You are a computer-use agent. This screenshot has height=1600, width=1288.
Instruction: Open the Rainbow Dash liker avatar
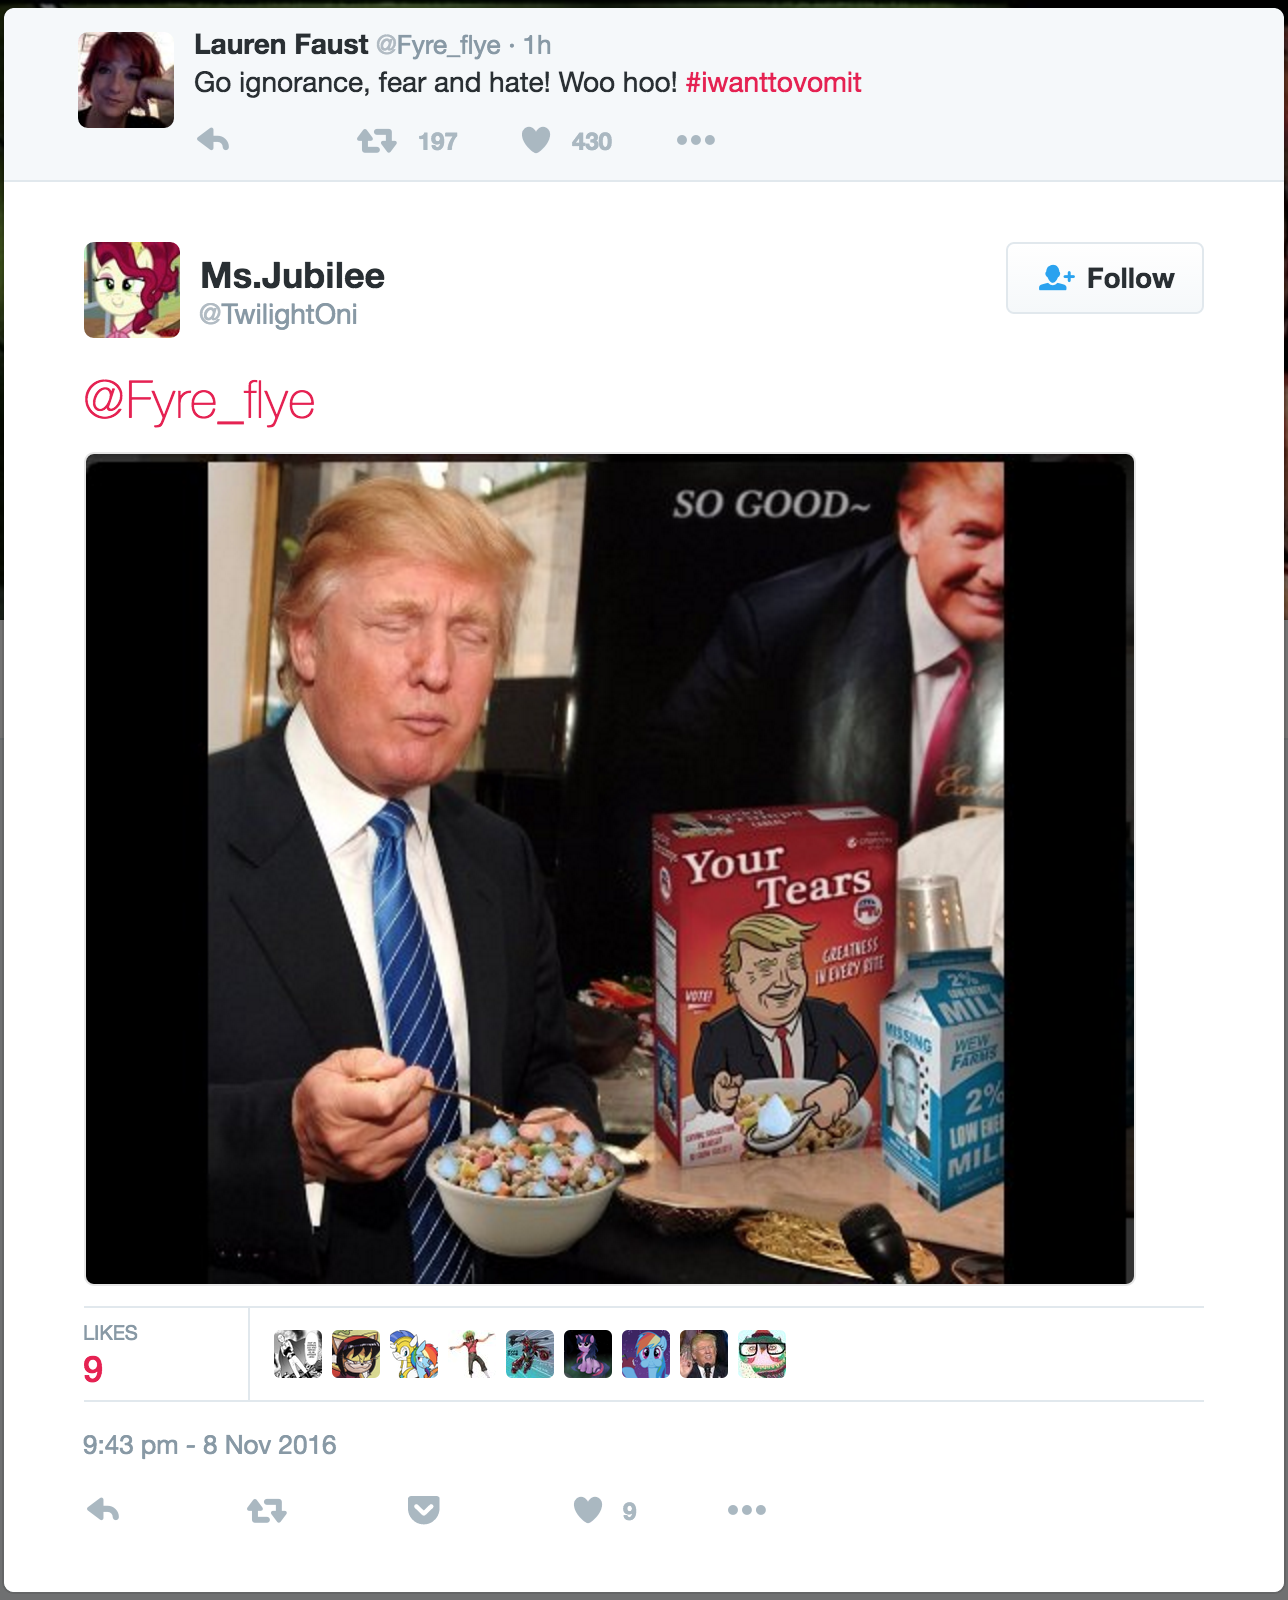646,1354
